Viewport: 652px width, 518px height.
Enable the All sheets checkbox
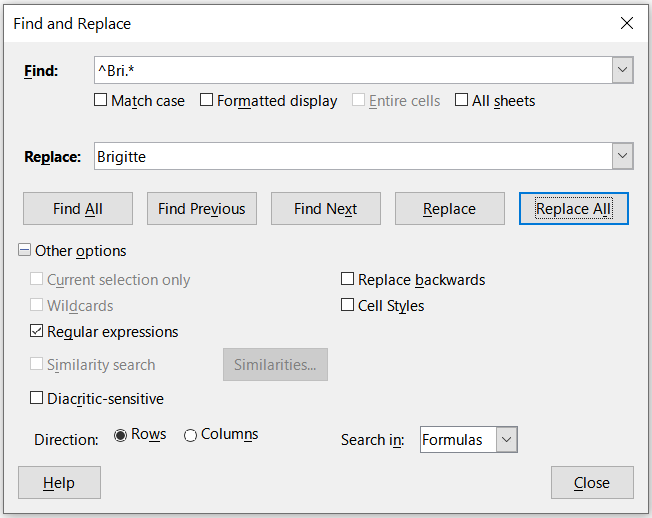(461, 100)
